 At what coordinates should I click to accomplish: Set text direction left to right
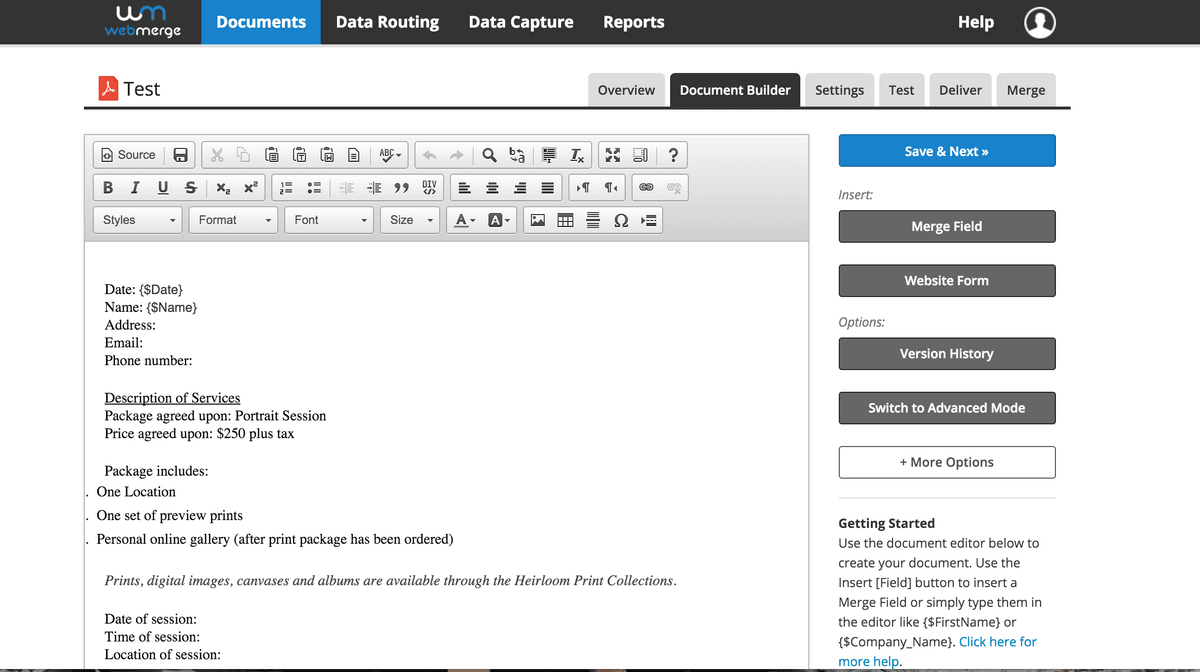coord(584,187)
